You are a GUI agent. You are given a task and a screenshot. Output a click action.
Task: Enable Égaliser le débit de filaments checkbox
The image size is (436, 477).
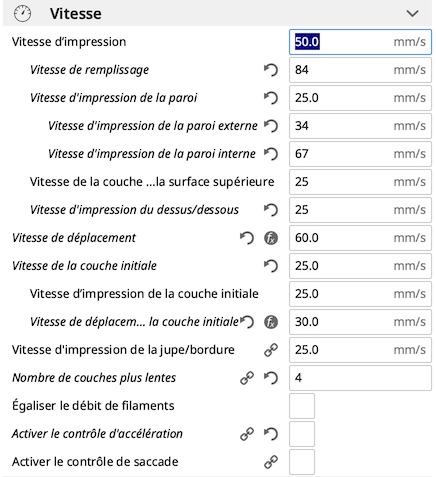(302, 406)
